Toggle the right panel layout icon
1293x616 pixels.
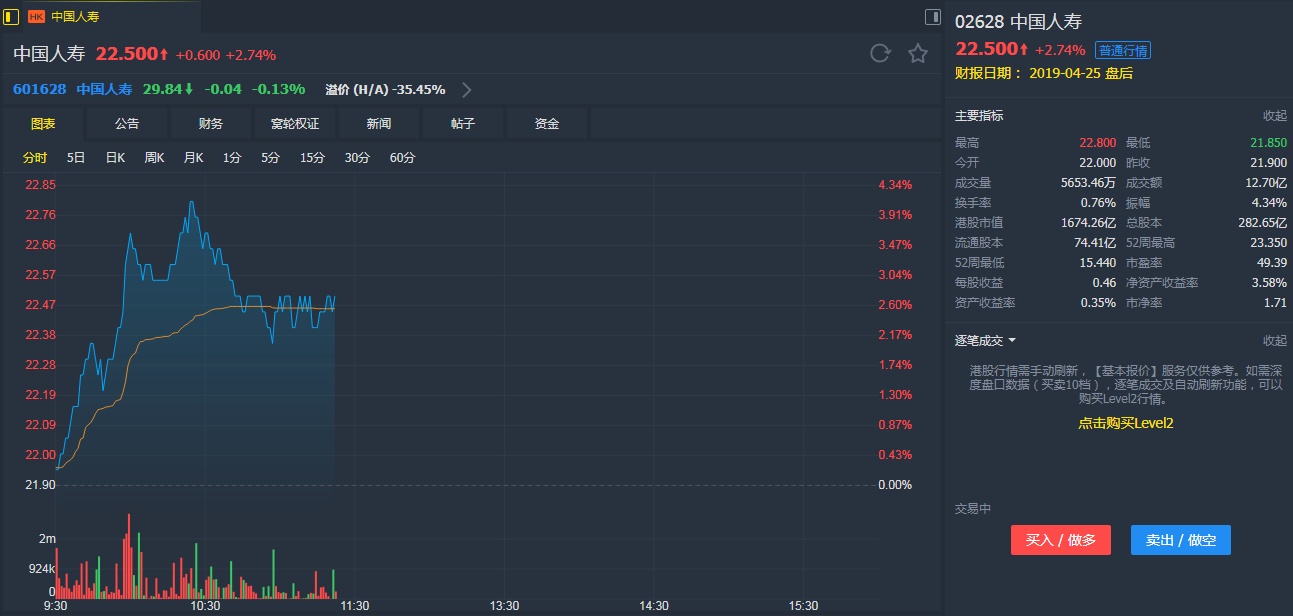tap(932, 16)
